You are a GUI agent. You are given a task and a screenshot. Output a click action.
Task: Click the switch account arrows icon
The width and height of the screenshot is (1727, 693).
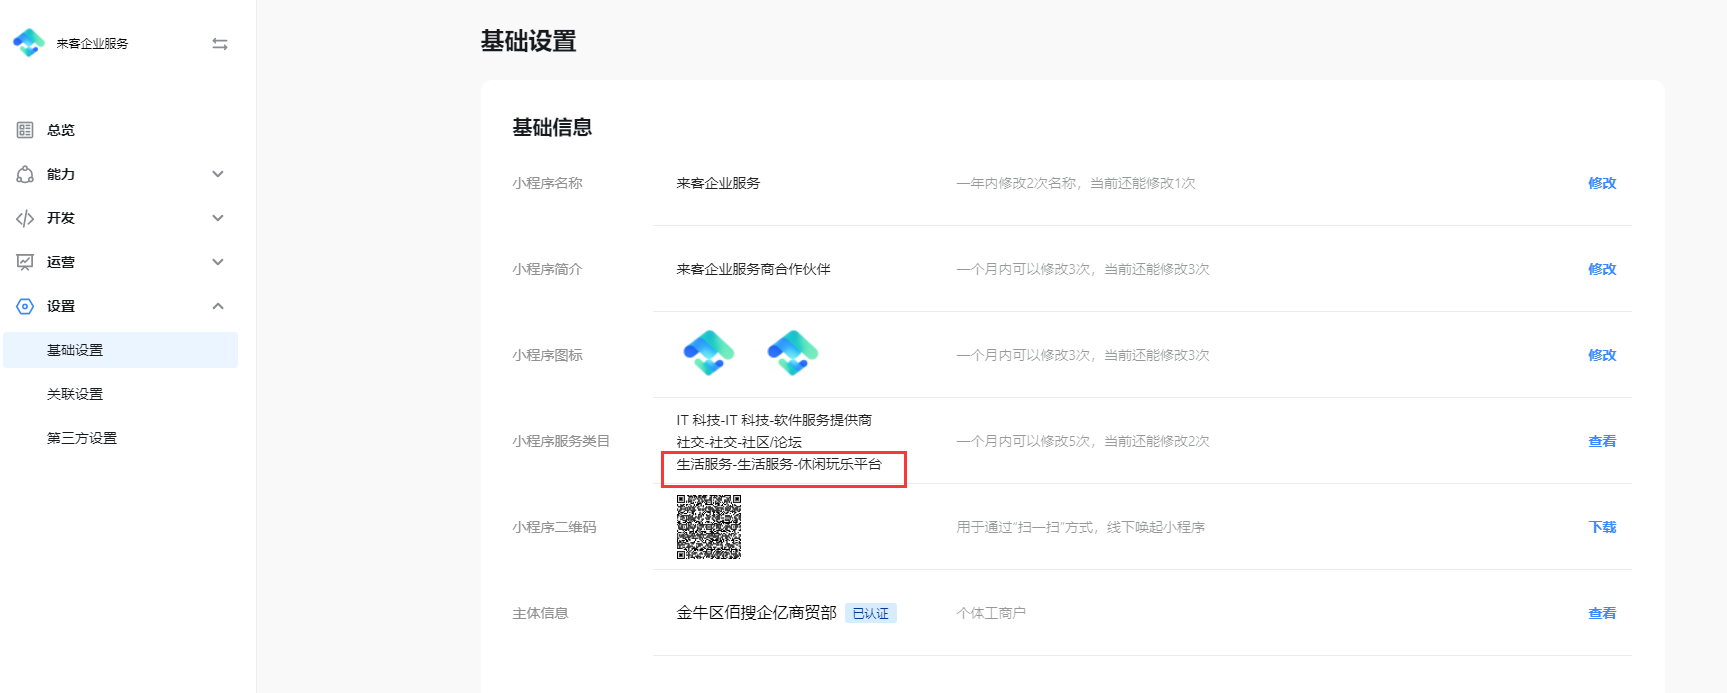coord(220,44)
